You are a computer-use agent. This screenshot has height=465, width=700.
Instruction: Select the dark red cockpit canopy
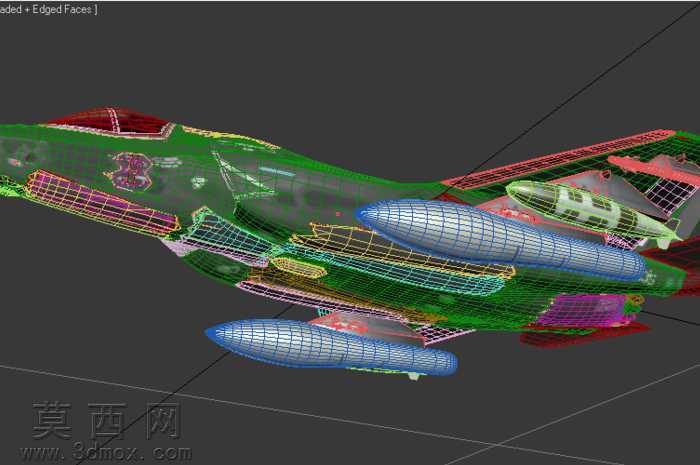coord(111,121)
